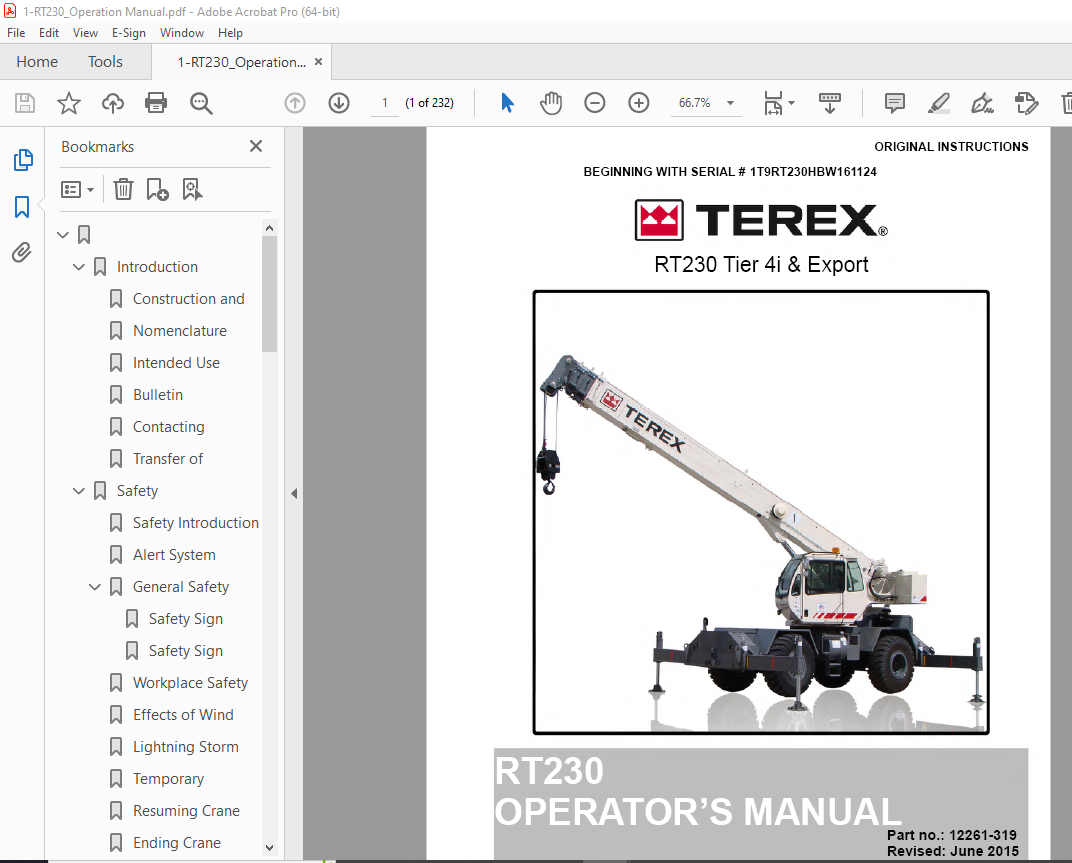Screen dimensions: 1072x863
Task: Collapse the General Safety bookmark
Action: click(95, 587)
